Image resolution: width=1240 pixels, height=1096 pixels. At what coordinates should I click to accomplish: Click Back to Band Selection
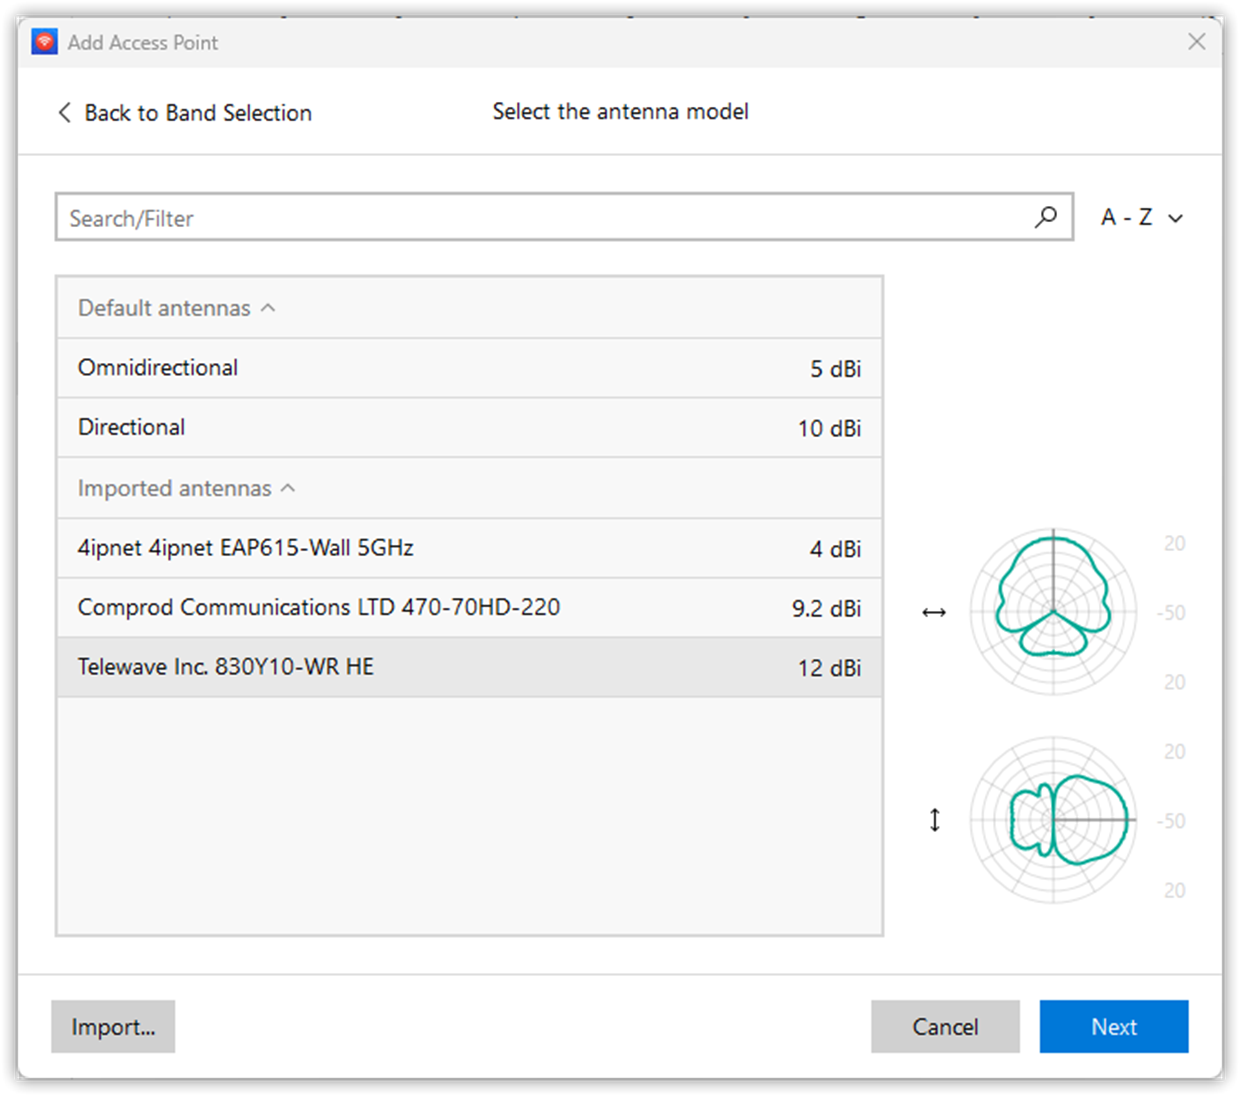pyautogui.click(x=197, y=113)
